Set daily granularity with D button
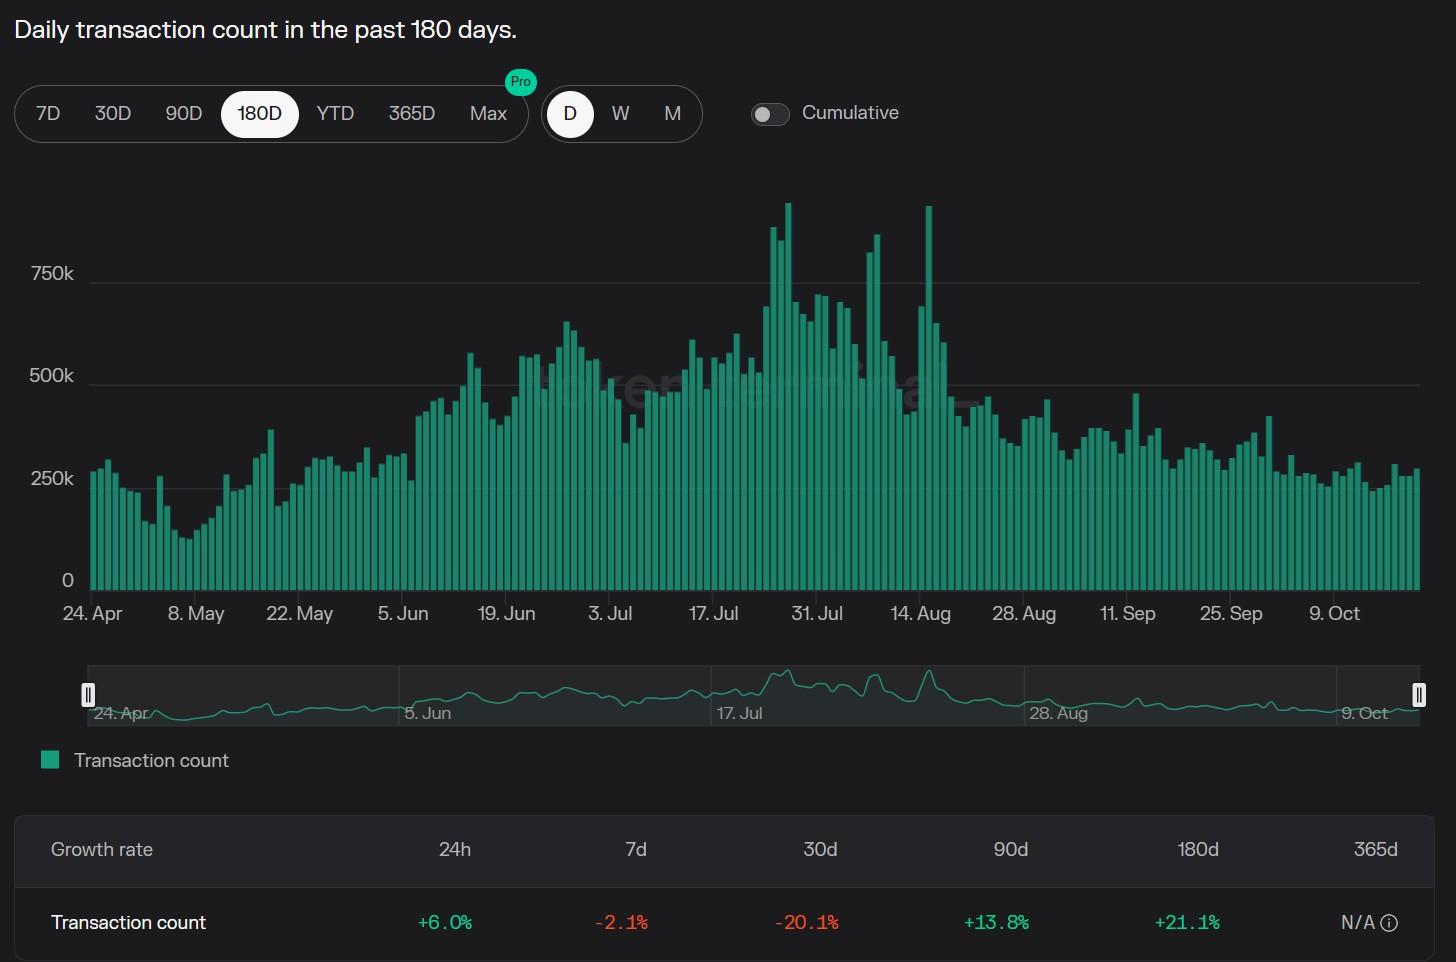Image resolution: width=1456 pixels, height=962 pixels. (570, 113)
